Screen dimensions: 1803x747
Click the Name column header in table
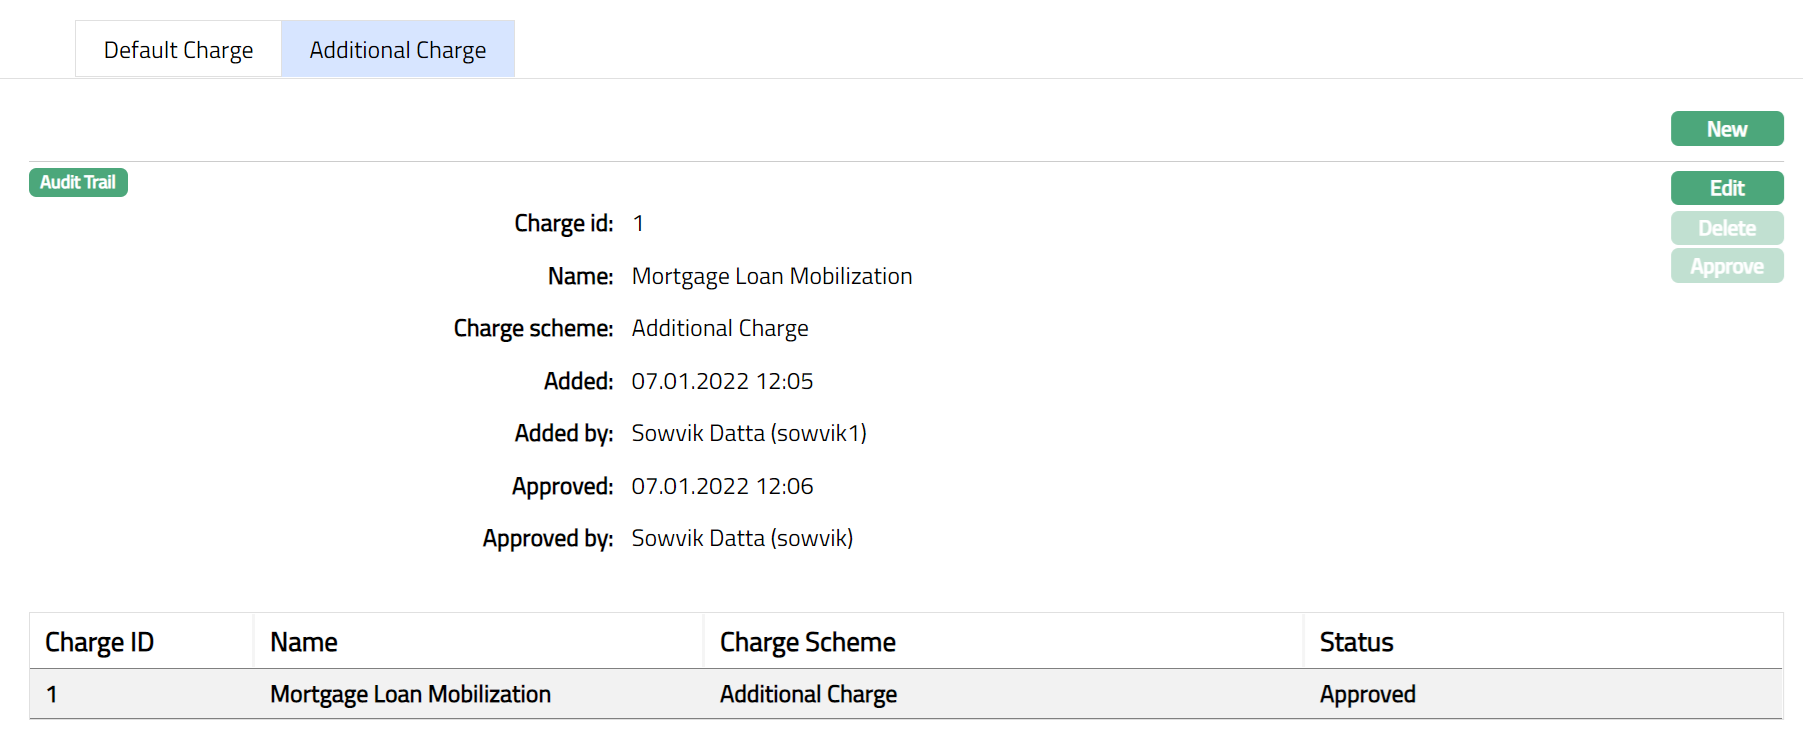[x=304, y=642]
